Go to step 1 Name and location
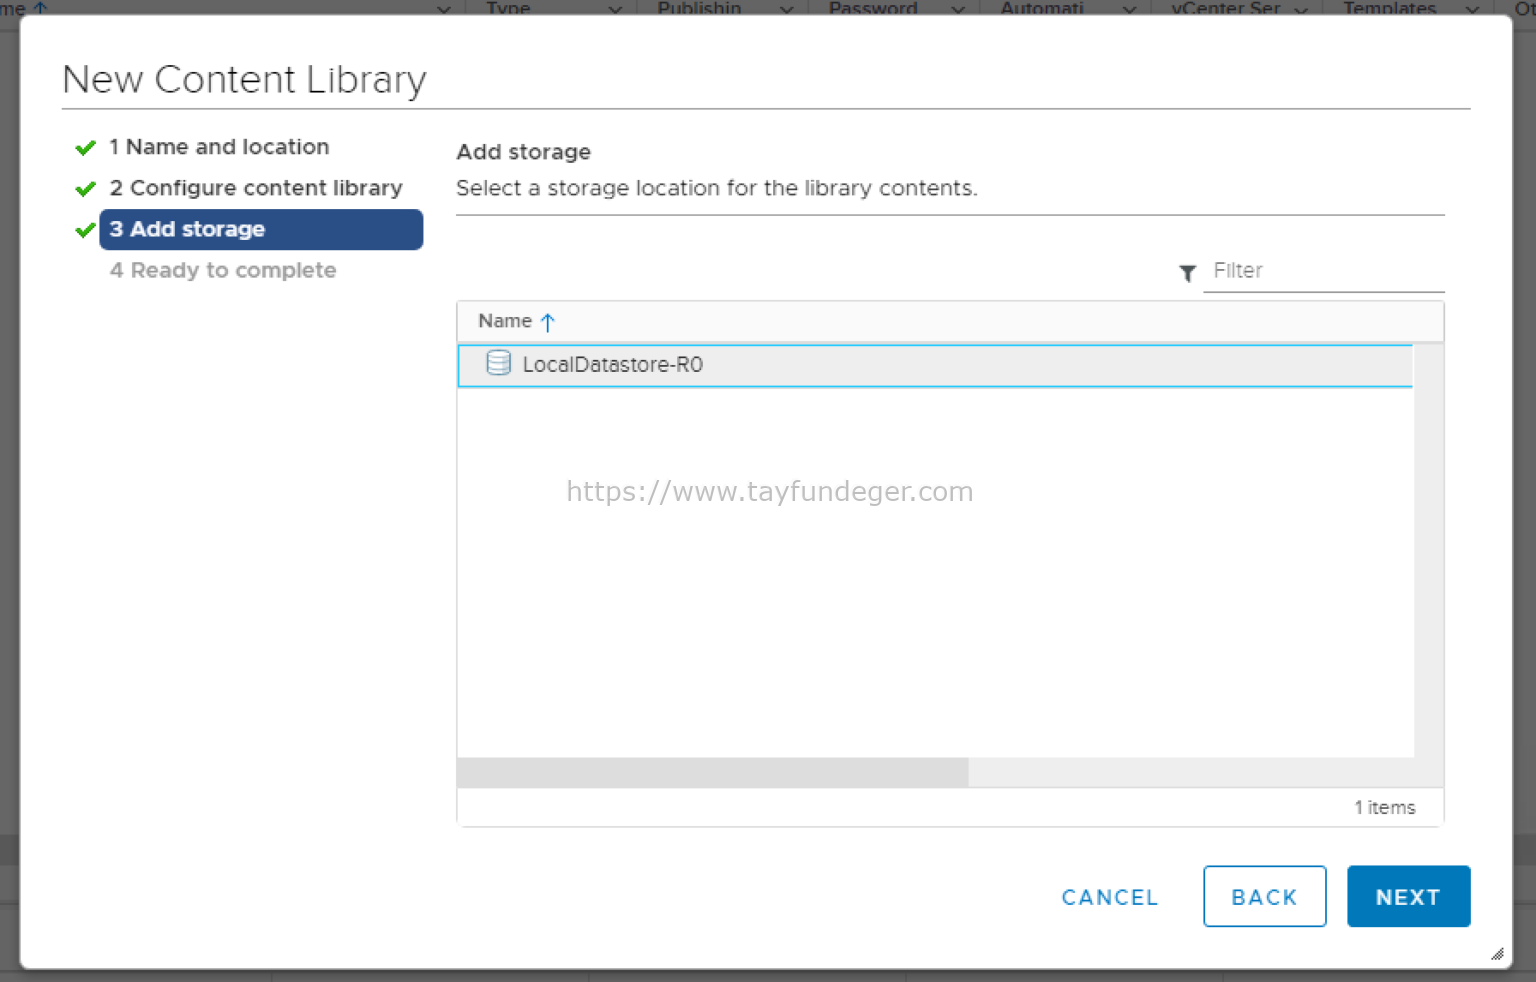The height and width of the screenshot is (982, 1536). tap(219, 147)
